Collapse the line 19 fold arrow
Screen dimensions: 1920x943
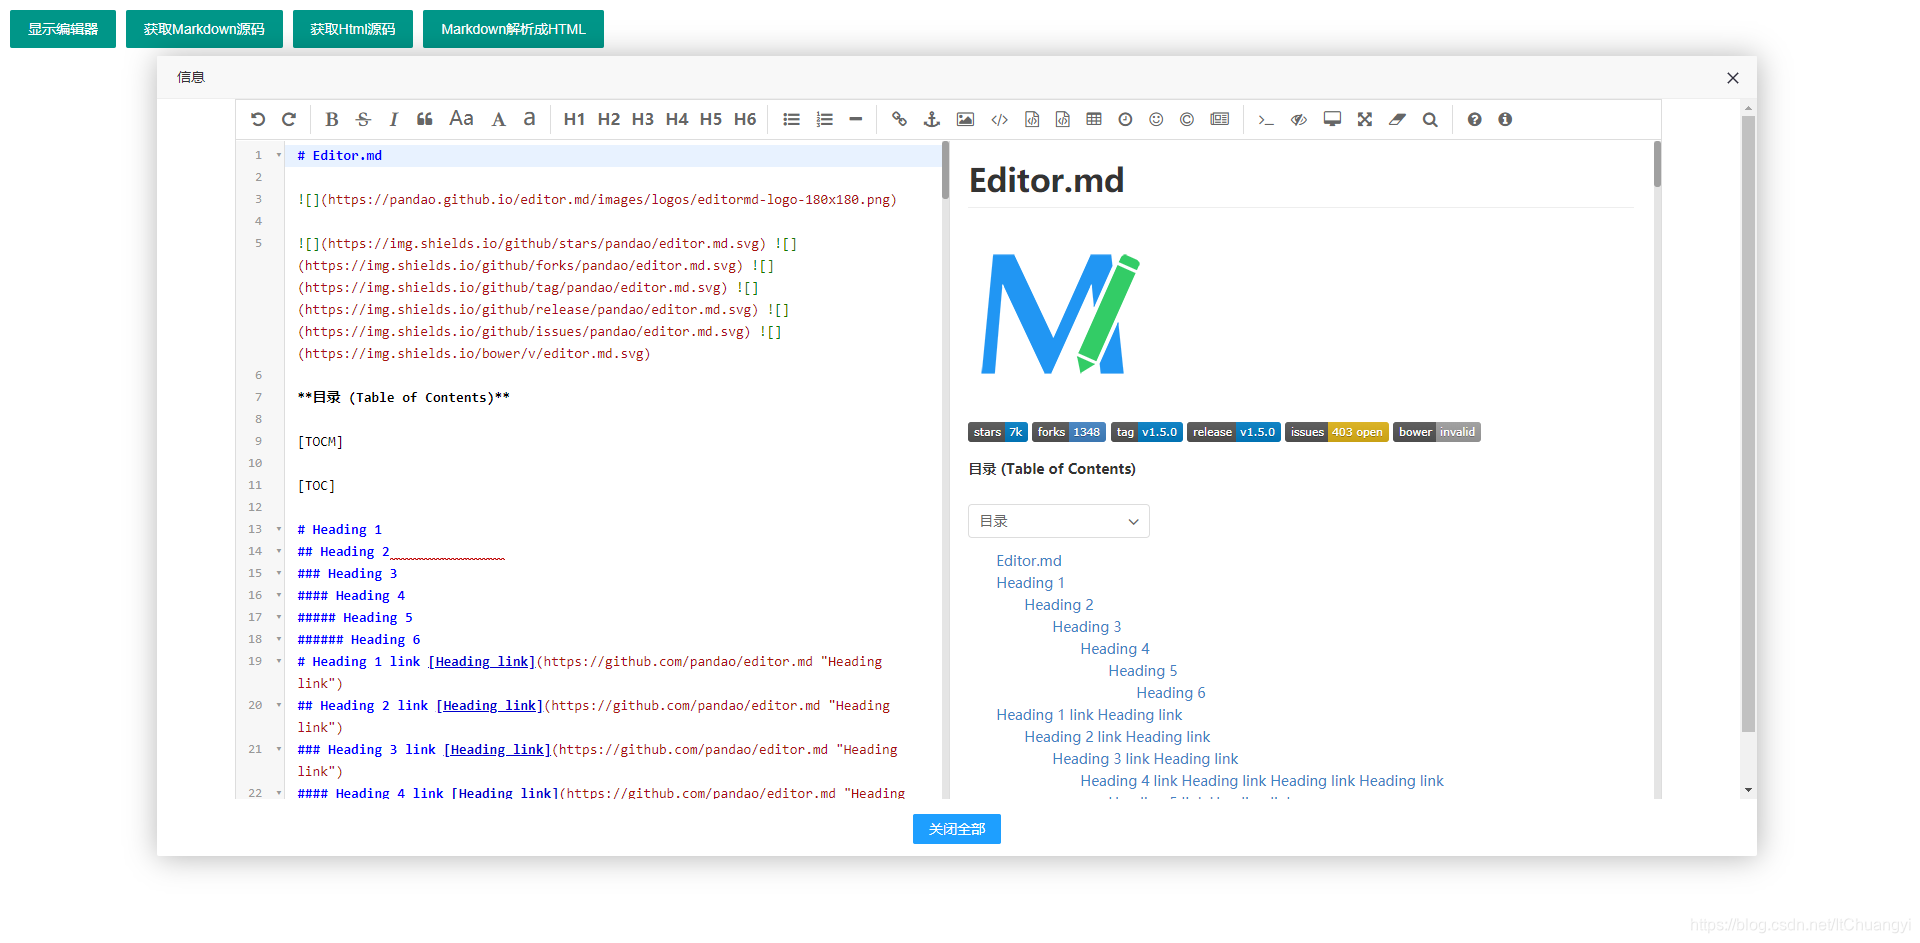click(279, 661)
